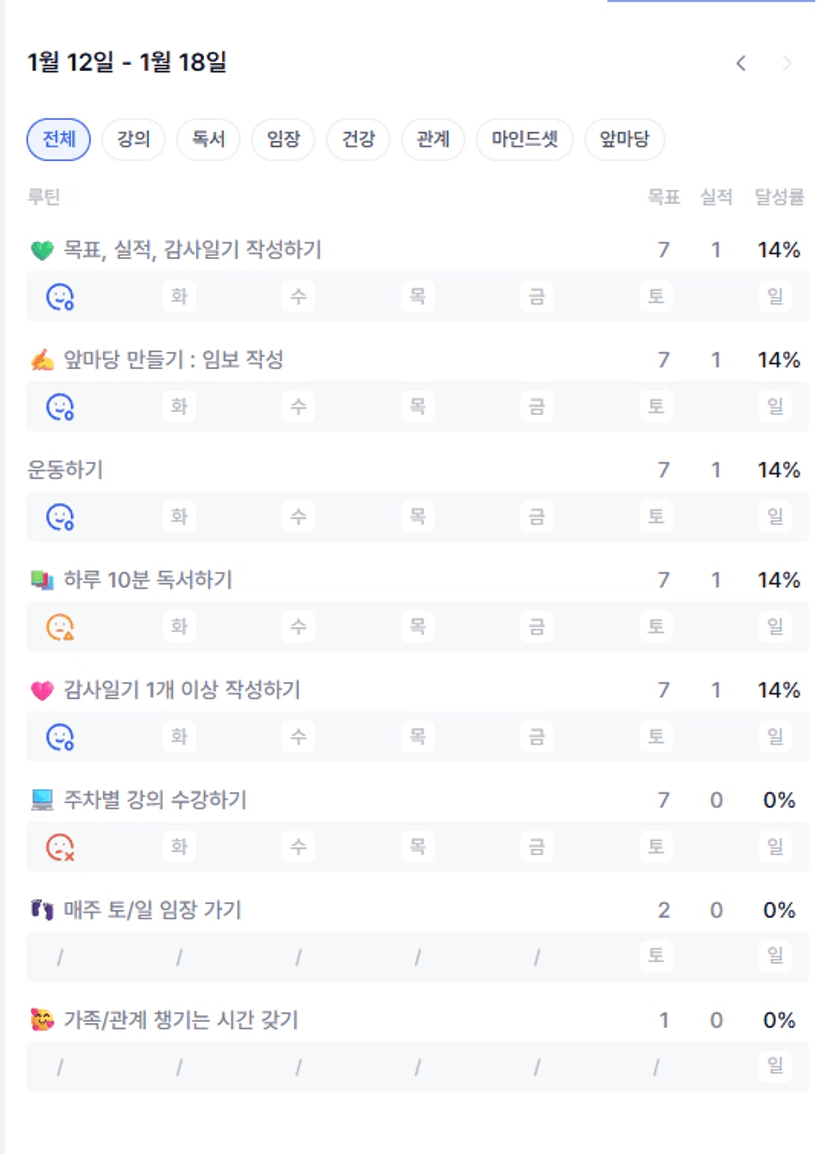
Task: Open the 앞마당 category tab
Action: pos(625,140)
